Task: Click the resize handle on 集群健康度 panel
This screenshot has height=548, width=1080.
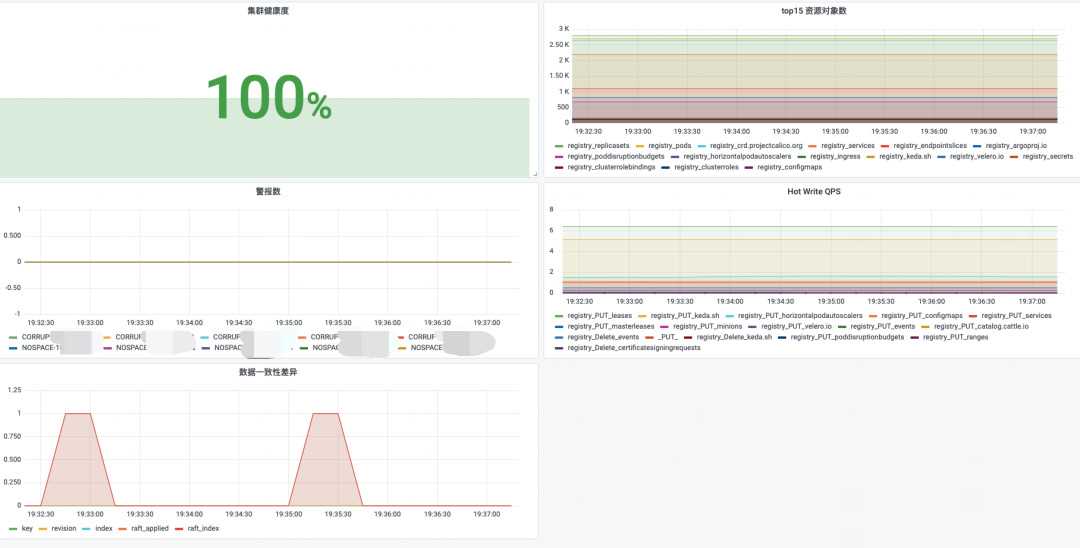Action: click(x=522, y=174)
